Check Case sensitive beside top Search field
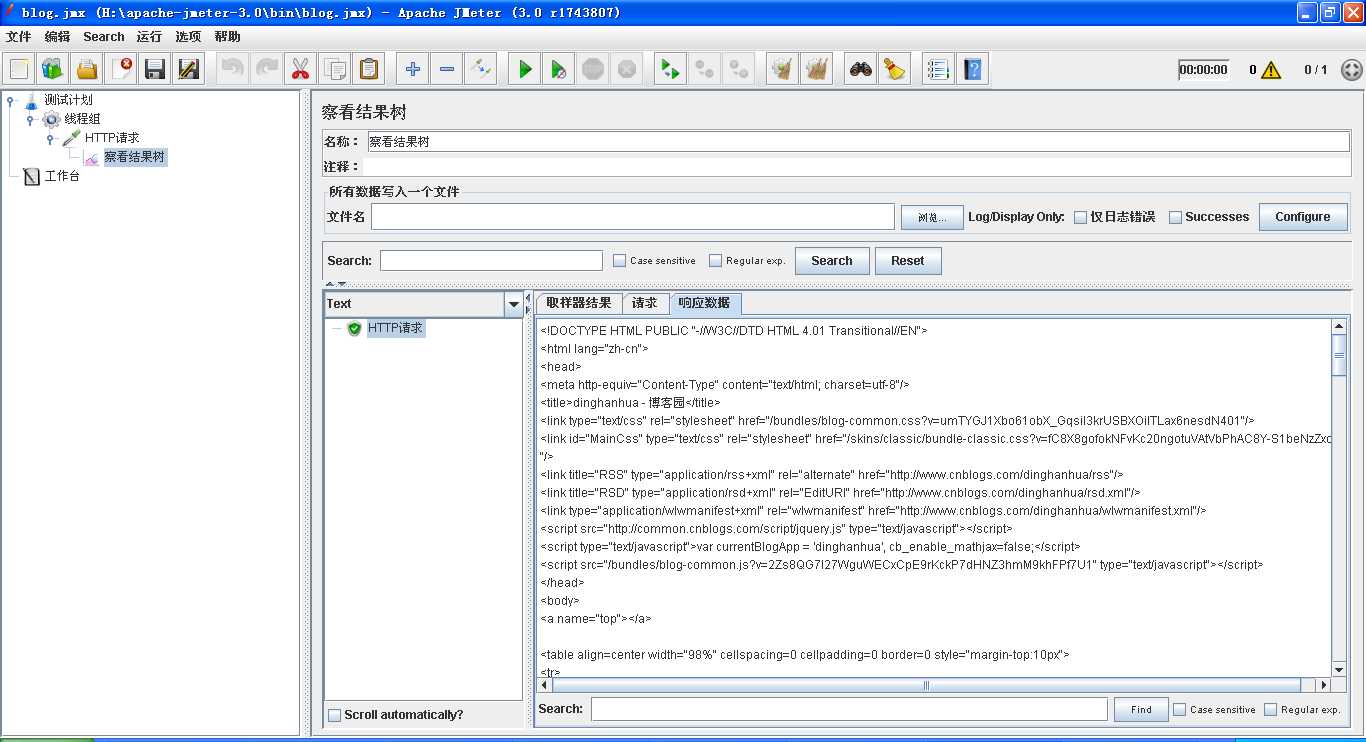 620,261
